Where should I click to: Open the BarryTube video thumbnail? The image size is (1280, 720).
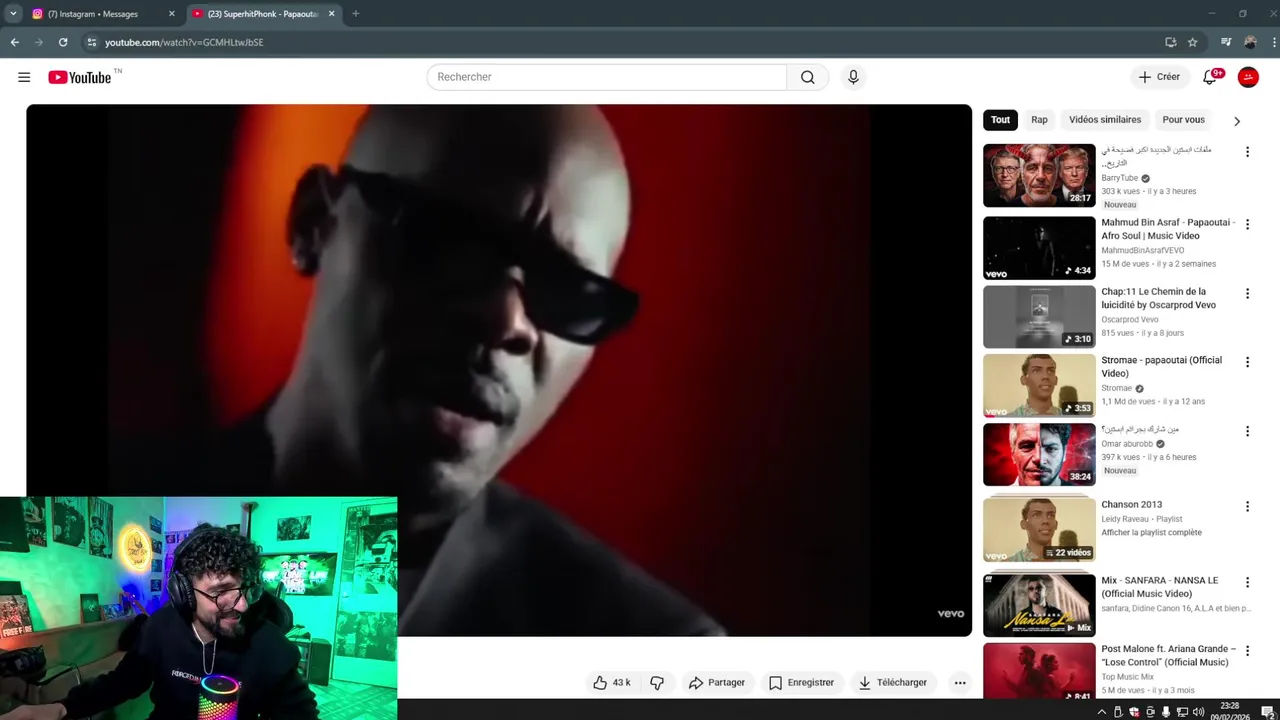point(1039,176)
